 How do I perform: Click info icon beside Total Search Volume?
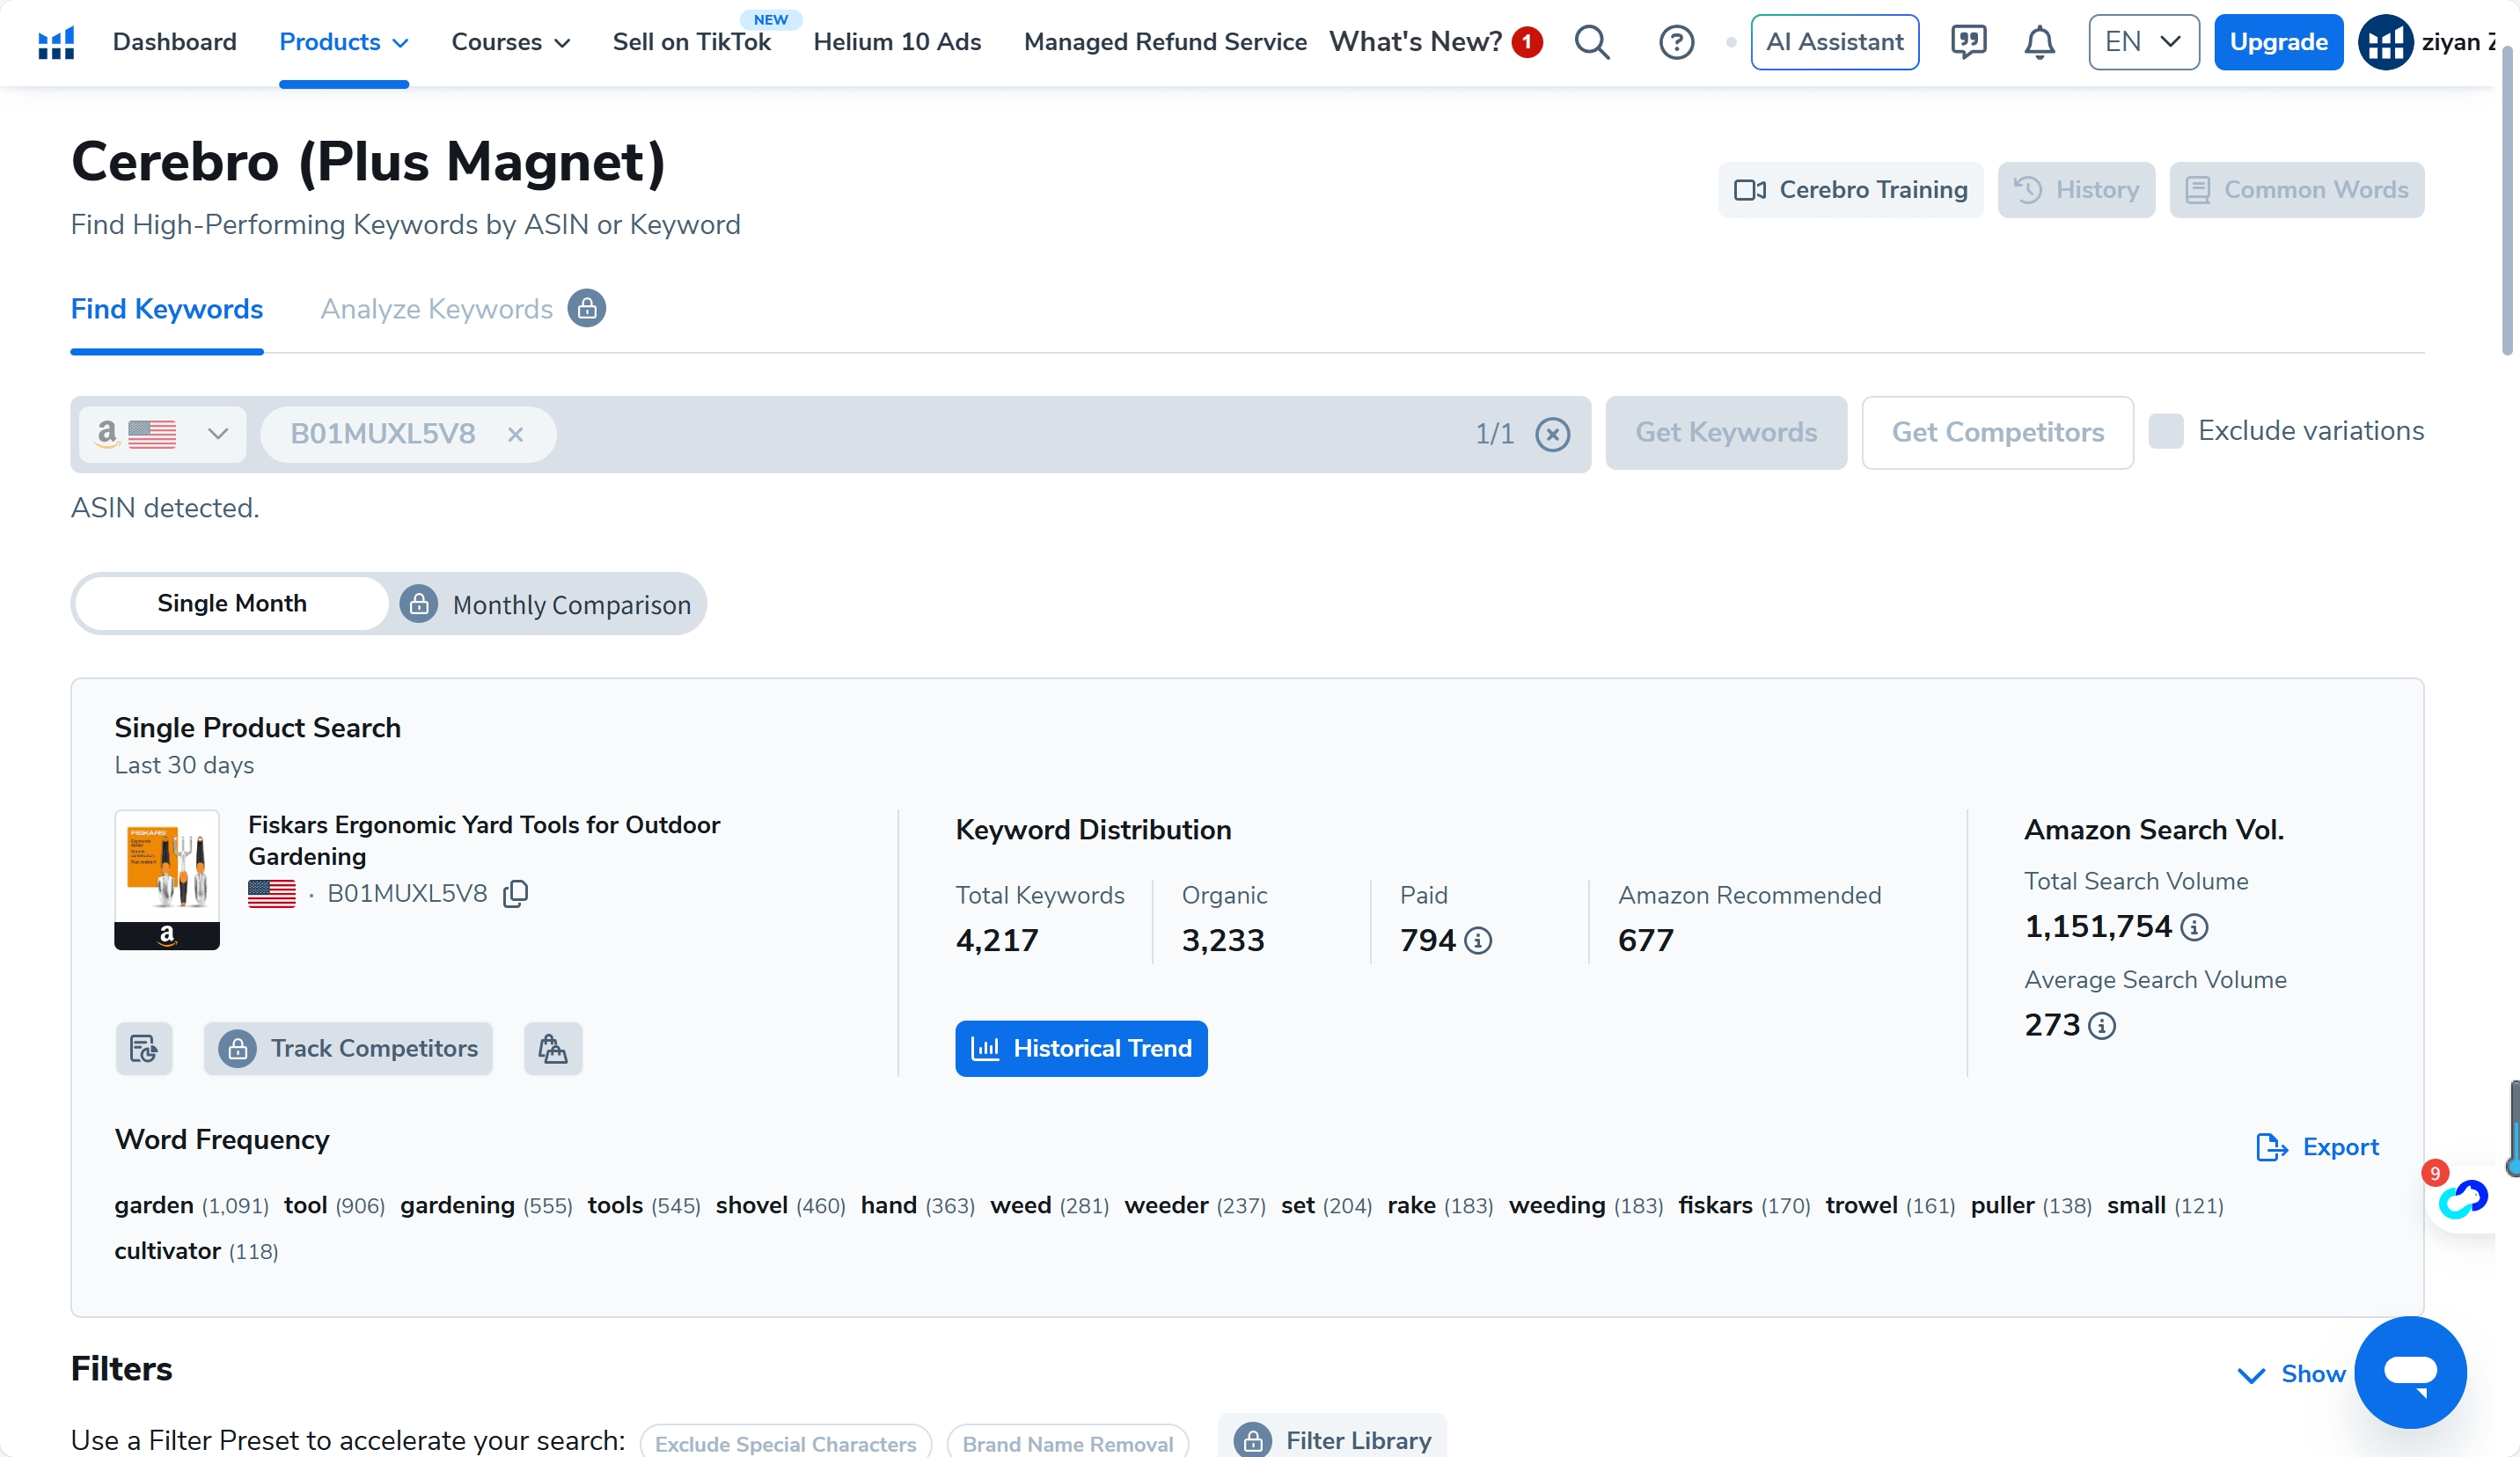[x=2194, y=927]
